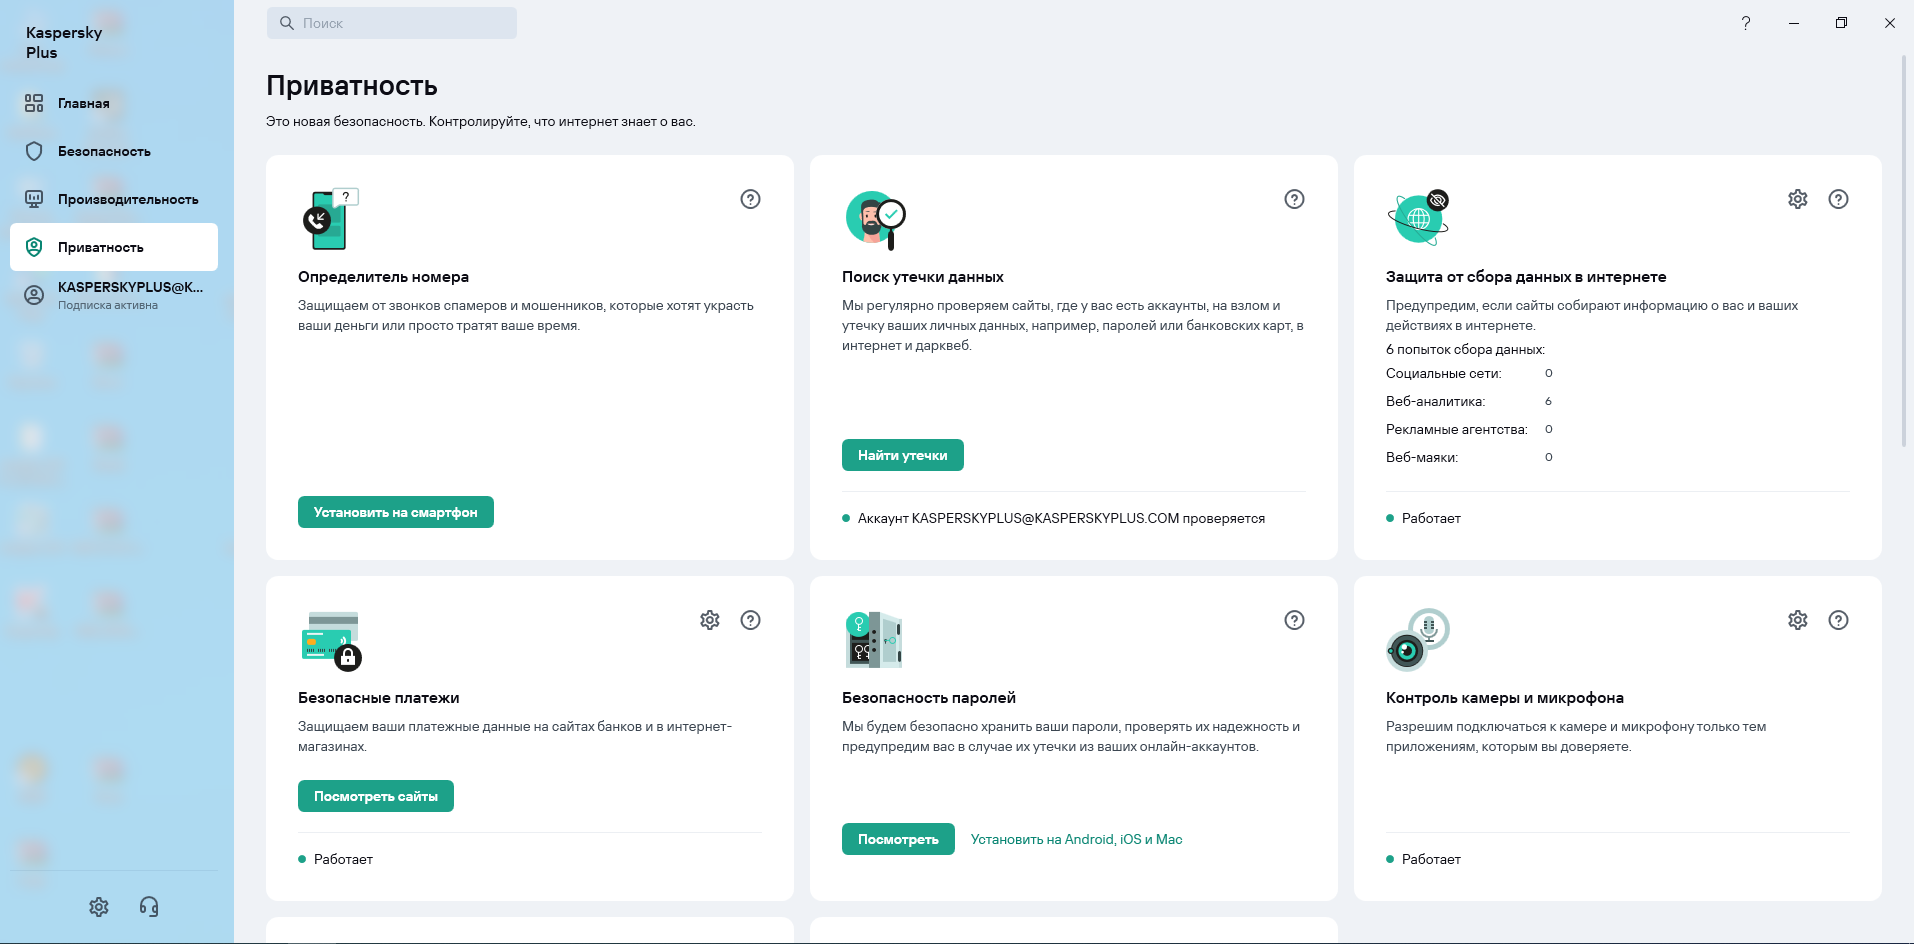
Task: Click the Подписка активна label
Action: [x=108, y=306]
